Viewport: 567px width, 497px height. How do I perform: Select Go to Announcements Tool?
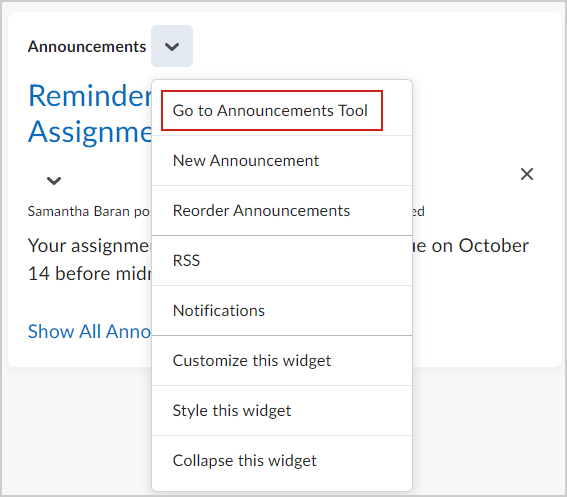coord(272,110)
